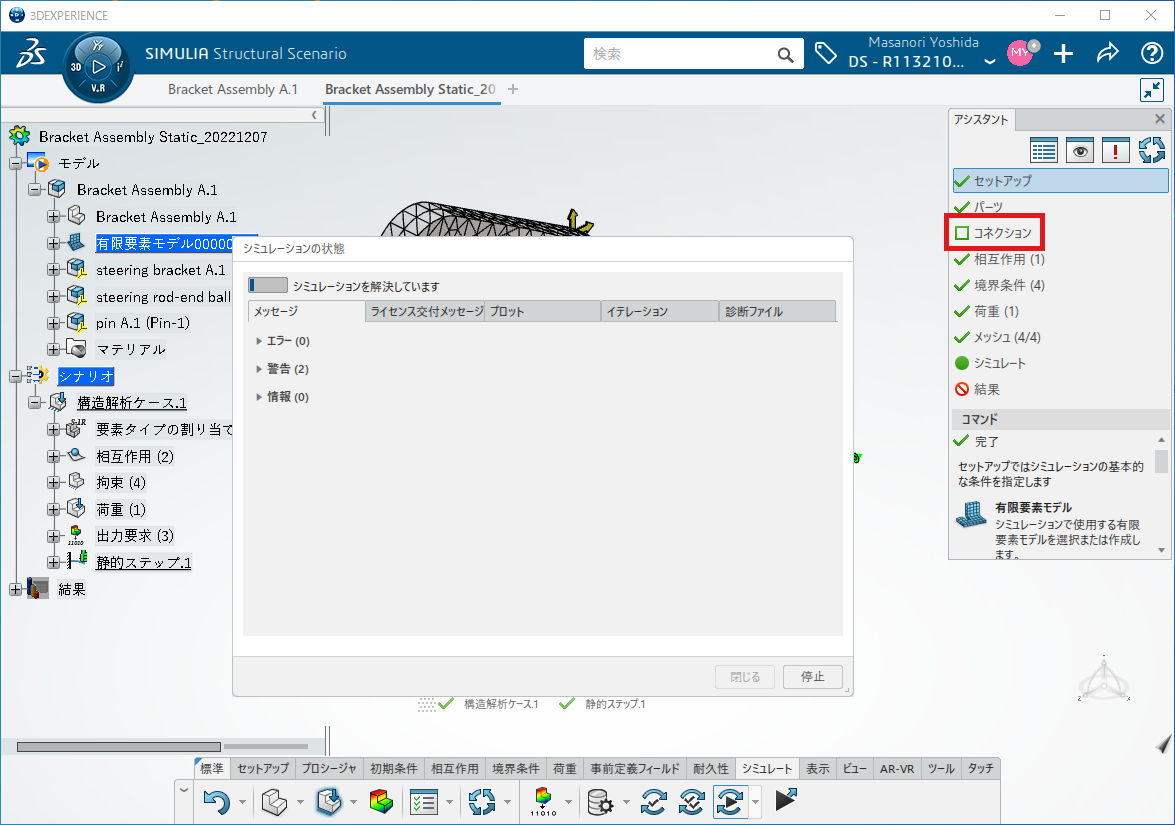1175x825 pixels.
Task: Select the 静的ステップ.1 tree item
Action: (143, 563)
